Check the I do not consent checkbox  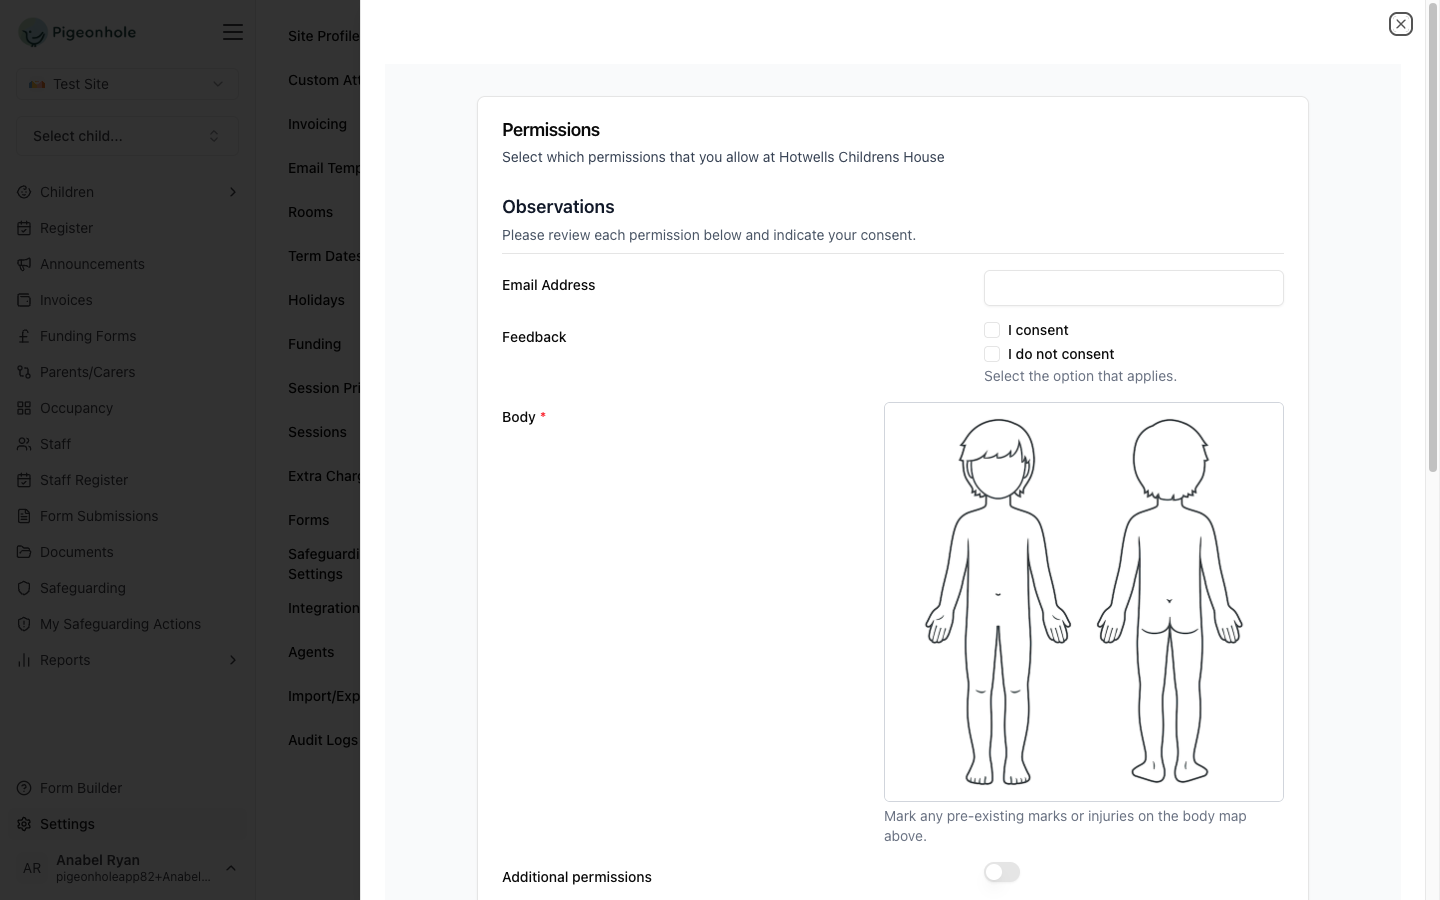point(992,354)
